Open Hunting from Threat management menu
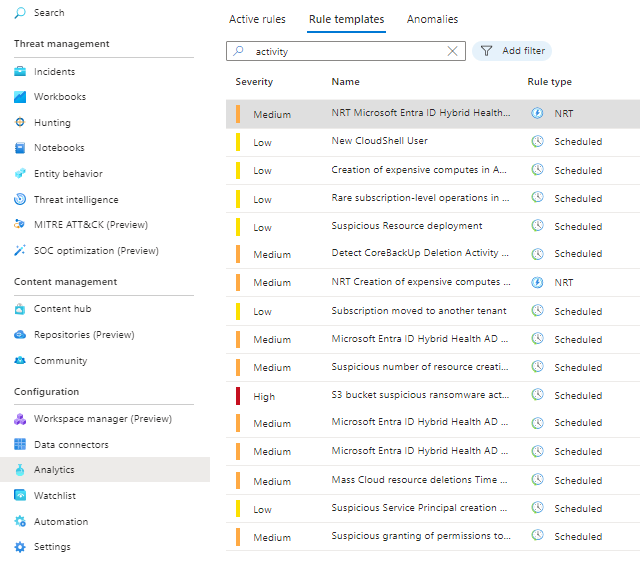640x568 pixels. click(x=52, y=122)
